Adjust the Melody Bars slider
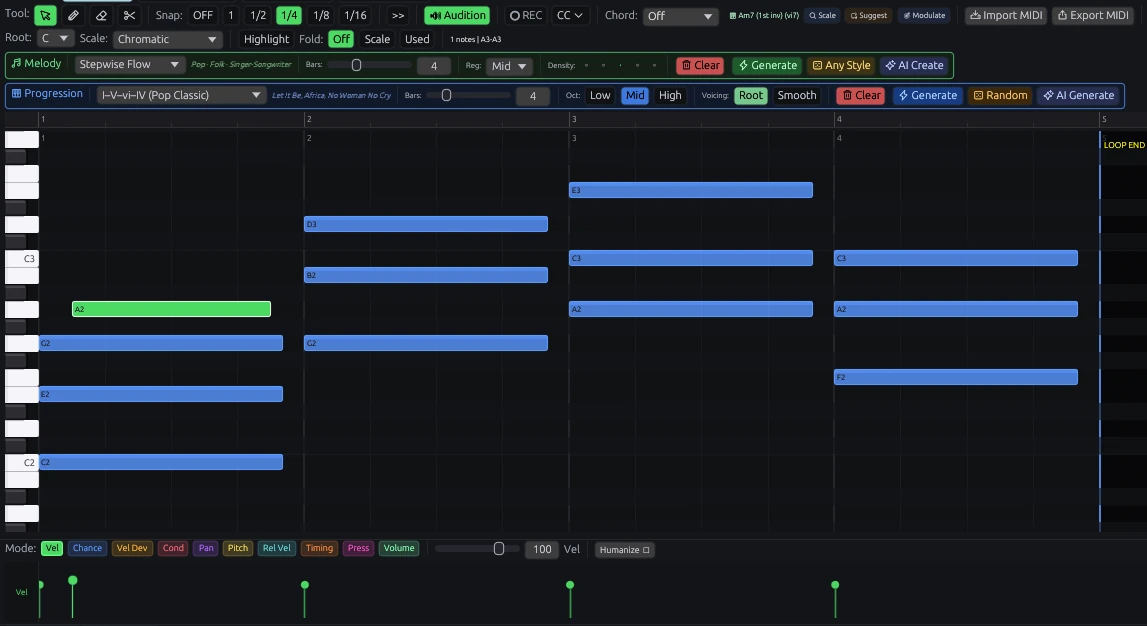 coord(369,65)
